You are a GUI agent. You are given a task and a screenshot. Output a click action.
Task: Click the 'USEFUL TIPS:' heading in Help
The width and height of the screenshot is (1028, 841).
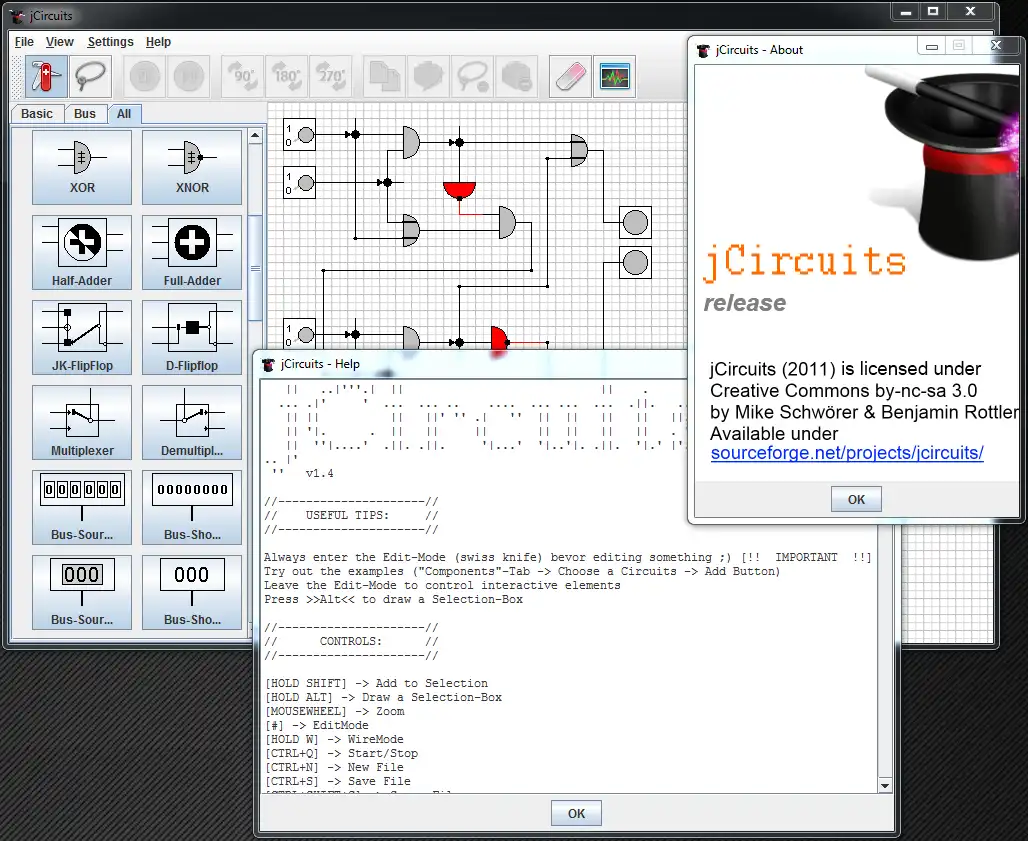tap(347, 515)
